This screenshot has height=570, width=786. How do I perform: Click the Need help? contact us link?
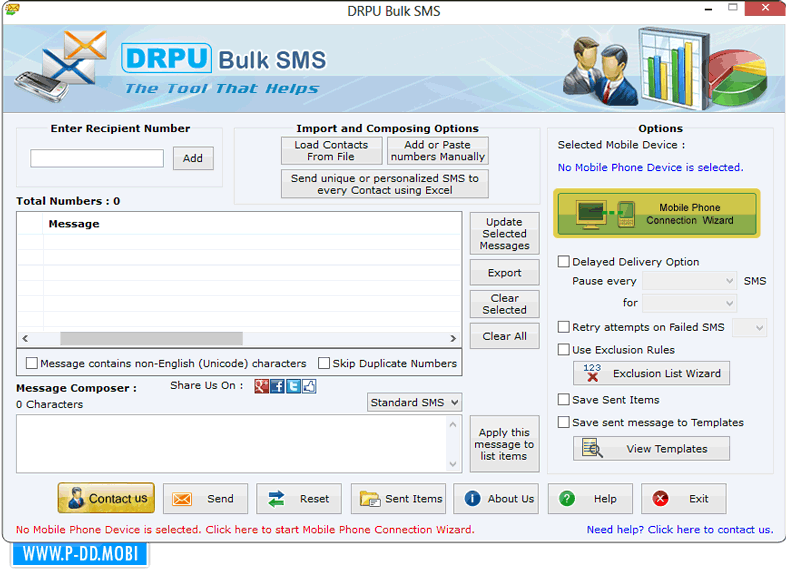click(680, 529)
